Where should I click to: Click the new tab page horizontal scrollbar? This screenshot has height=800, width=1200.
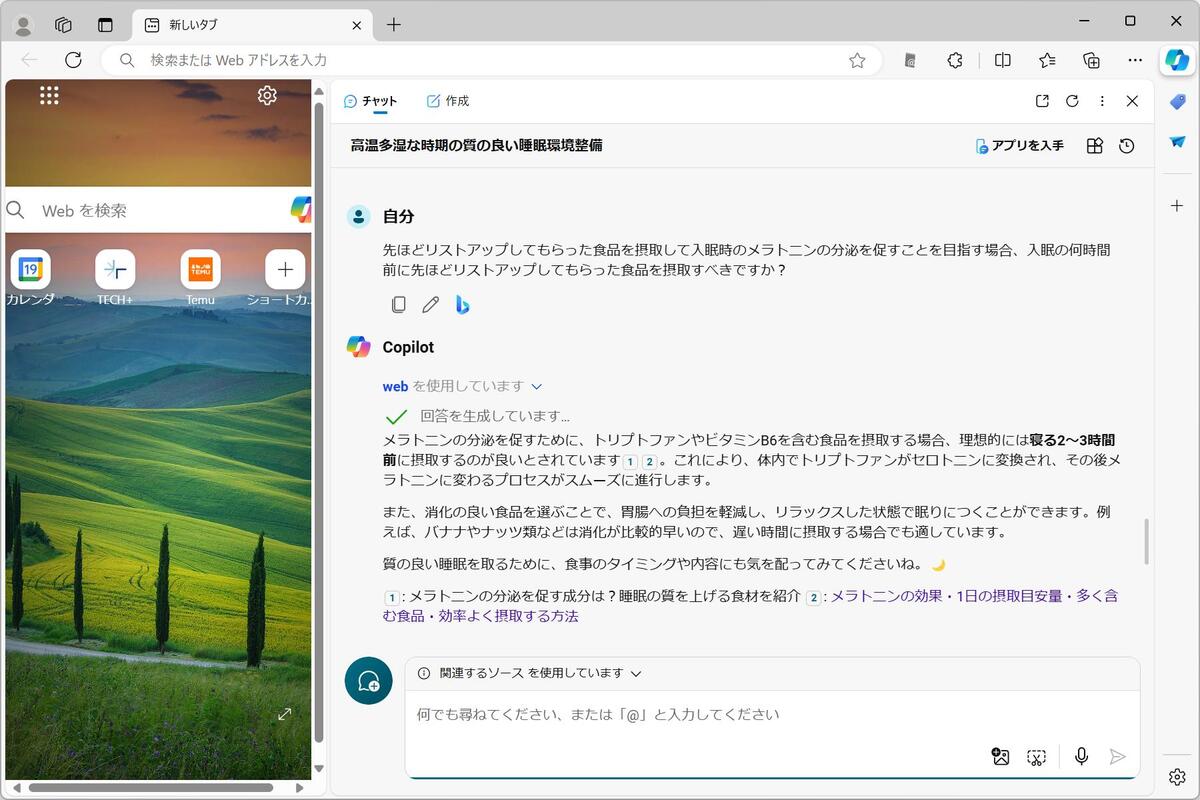tap(150, 787)
